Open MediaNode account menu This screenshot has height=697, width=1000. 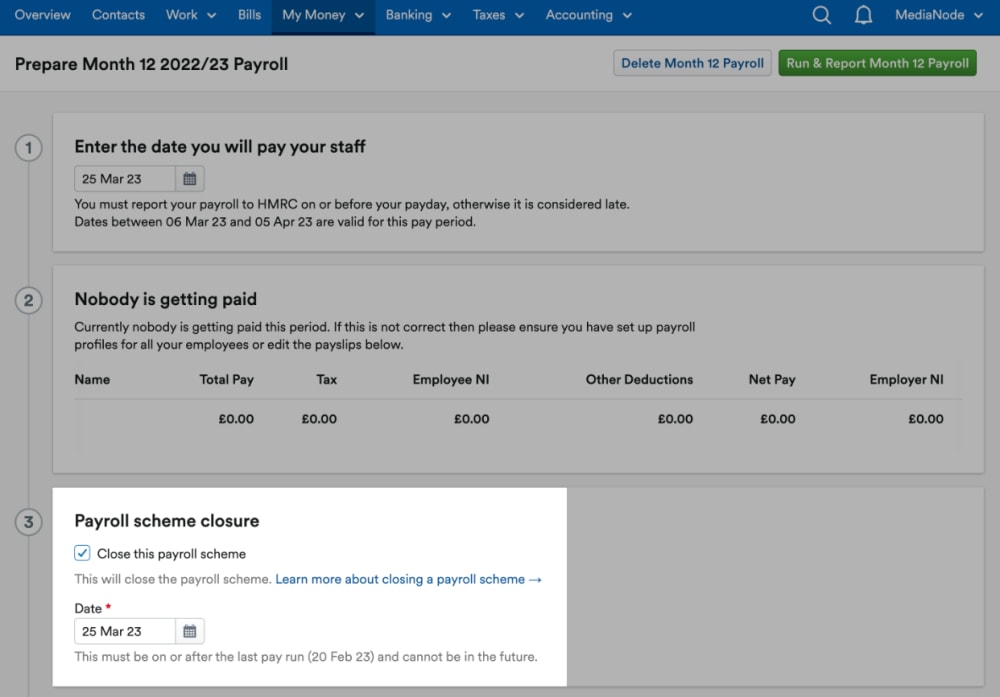pos(938,15)
